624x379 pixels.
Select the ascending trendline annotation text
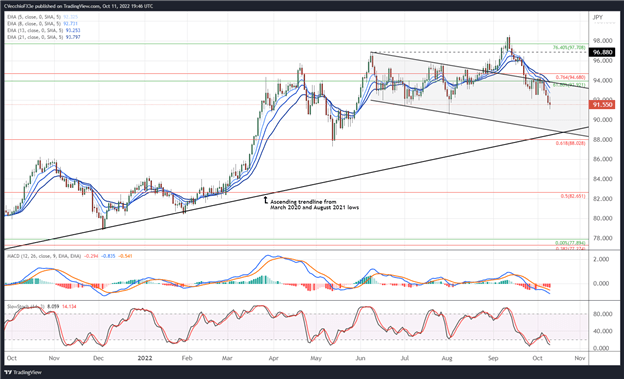(x=314, y=205)
